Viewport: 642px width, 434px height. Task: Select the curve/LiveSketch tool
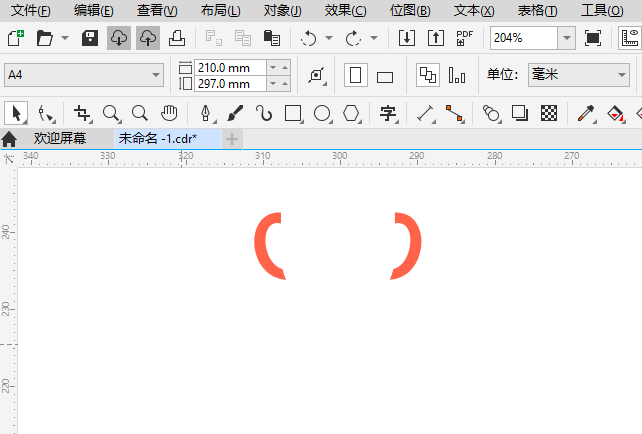click(x=264, y=113)
